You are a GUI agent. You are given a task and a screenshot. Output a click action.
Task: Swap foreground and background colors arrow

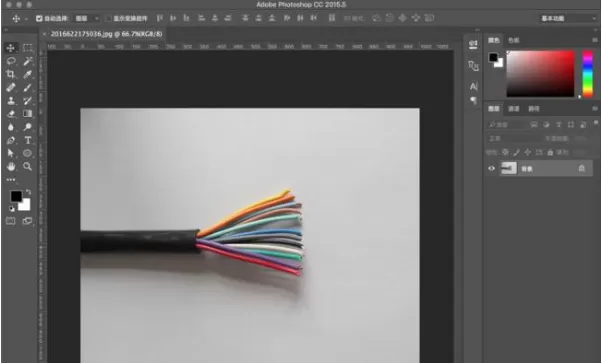point(28,192)
